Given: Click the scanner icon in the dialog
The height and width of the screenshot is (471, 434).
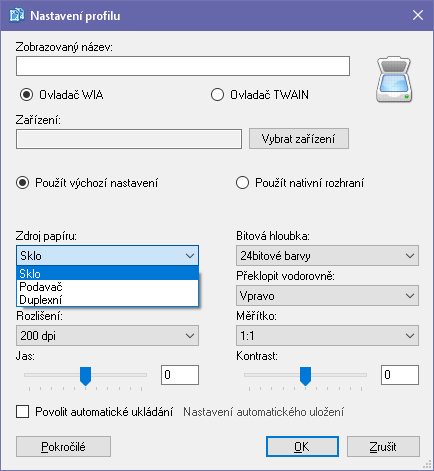Looking at the screenshot, I should pos(394,79).
